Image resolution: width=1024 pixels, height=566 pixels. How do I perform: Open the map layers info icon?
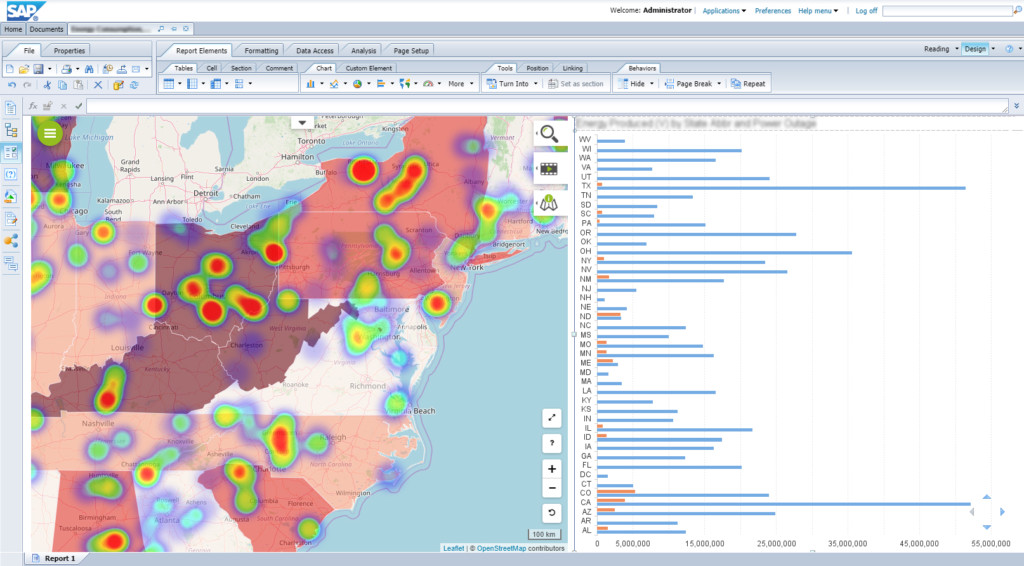(x=549, y=203)
